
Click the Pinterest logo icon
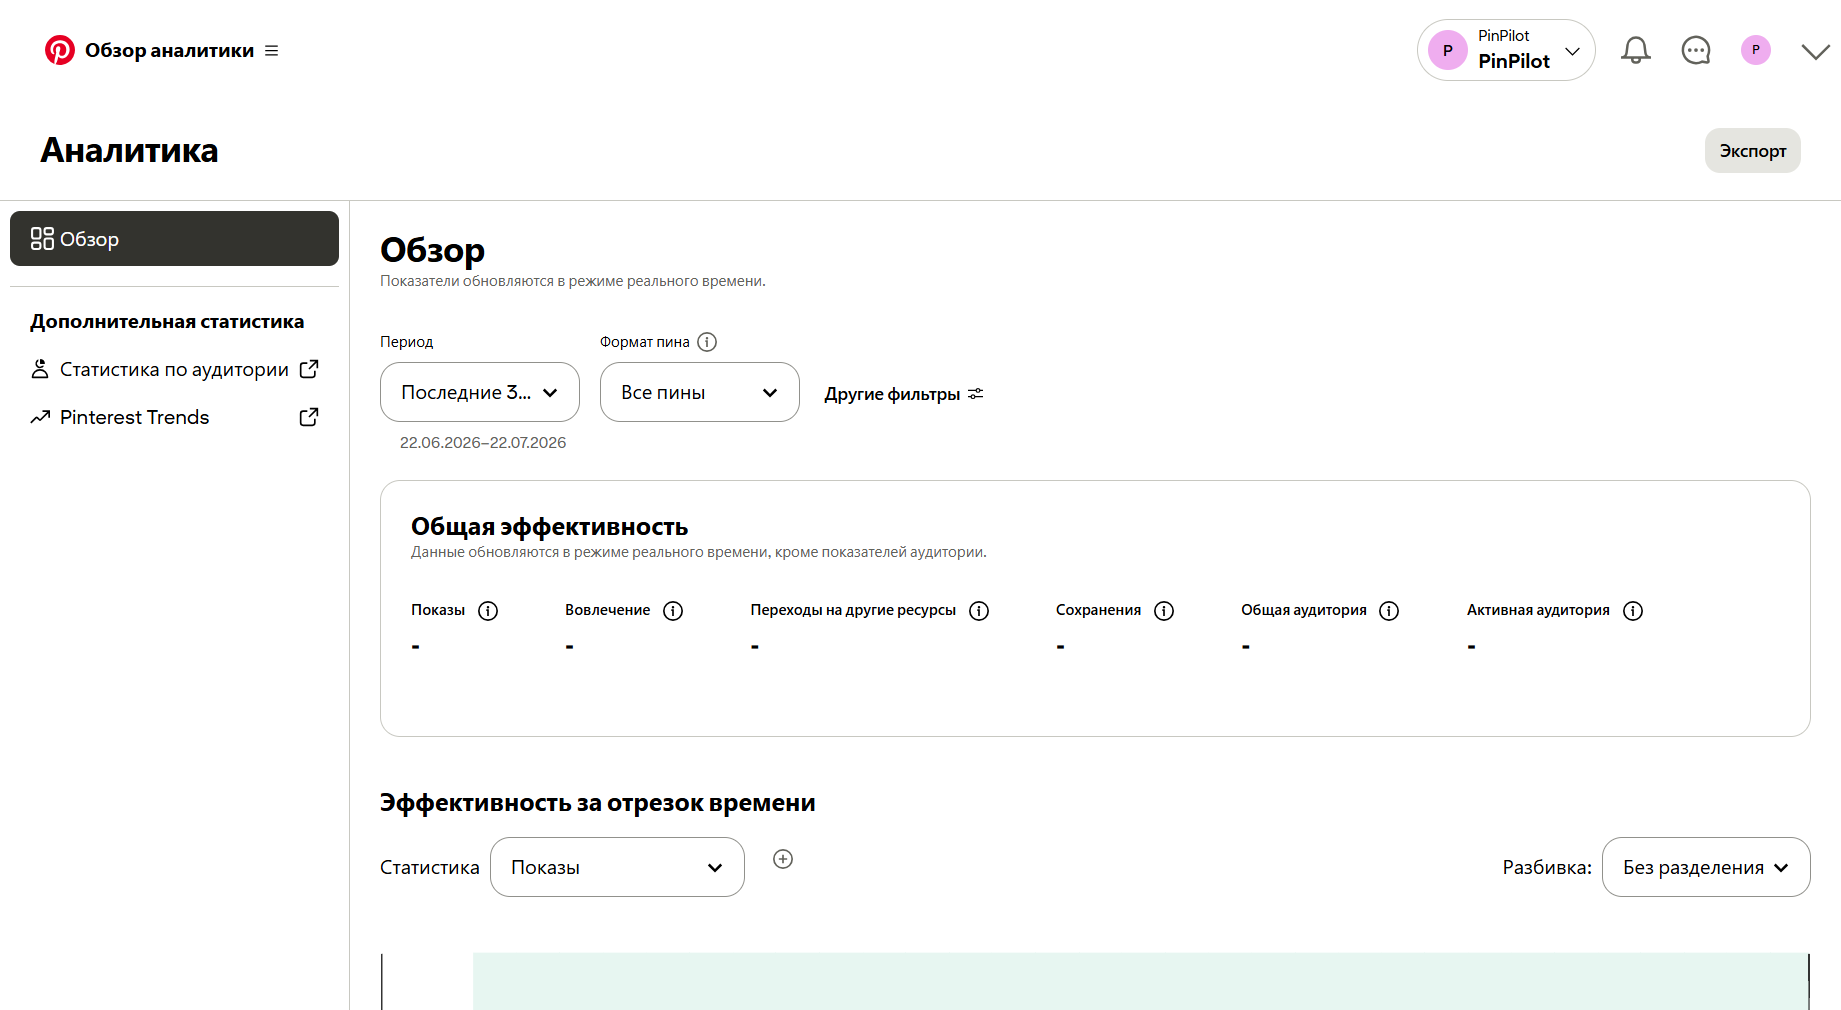tap(60, 50)
